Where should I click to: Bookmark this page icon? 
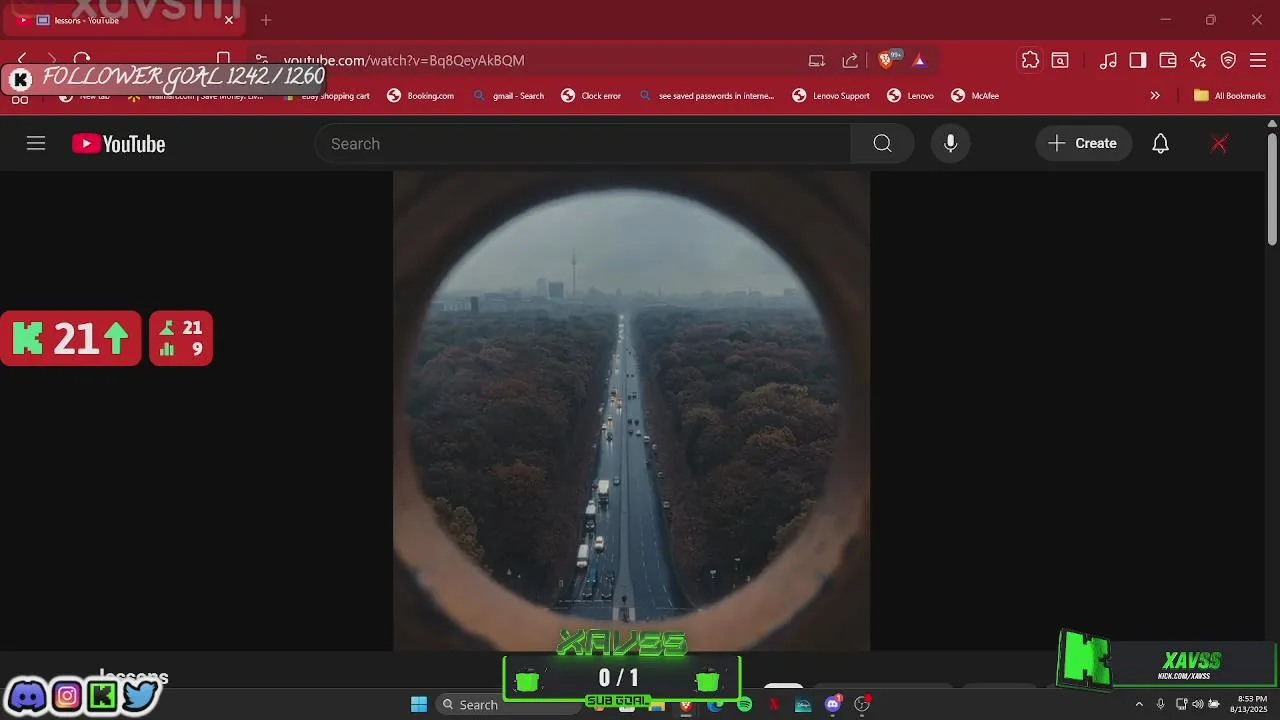(x=224, y=60)
